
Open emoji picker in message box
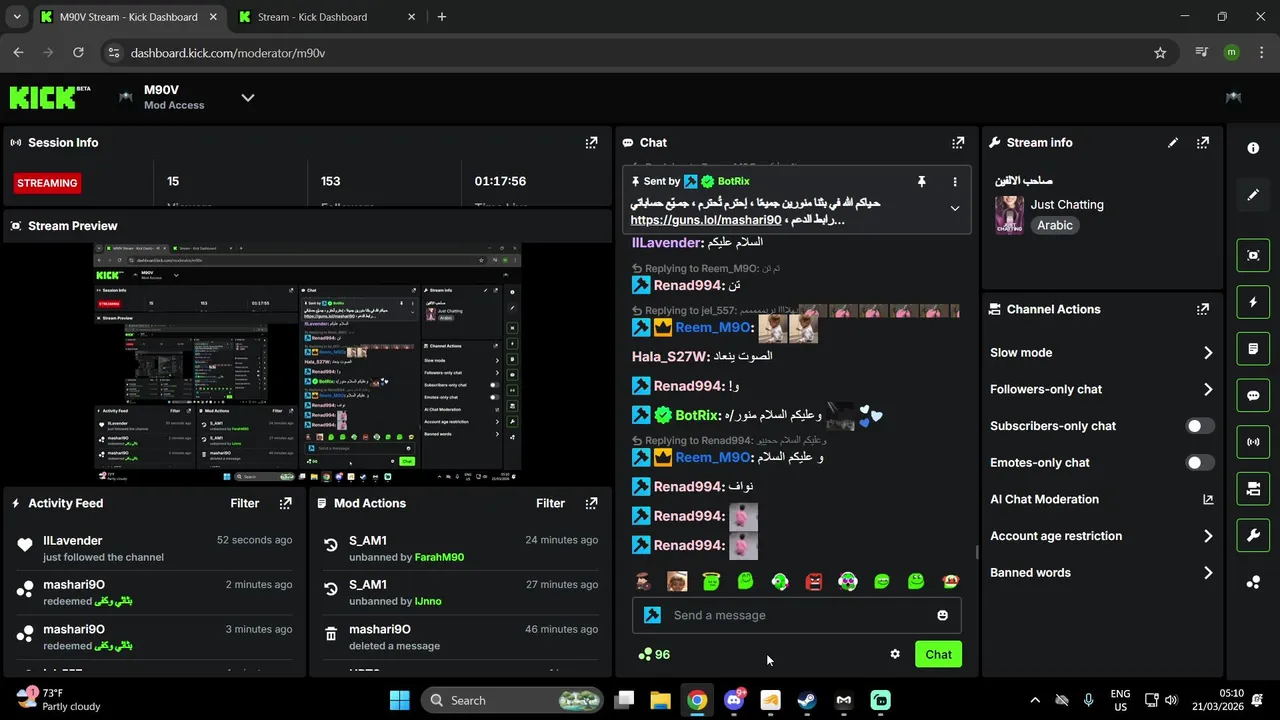[942, 615]
